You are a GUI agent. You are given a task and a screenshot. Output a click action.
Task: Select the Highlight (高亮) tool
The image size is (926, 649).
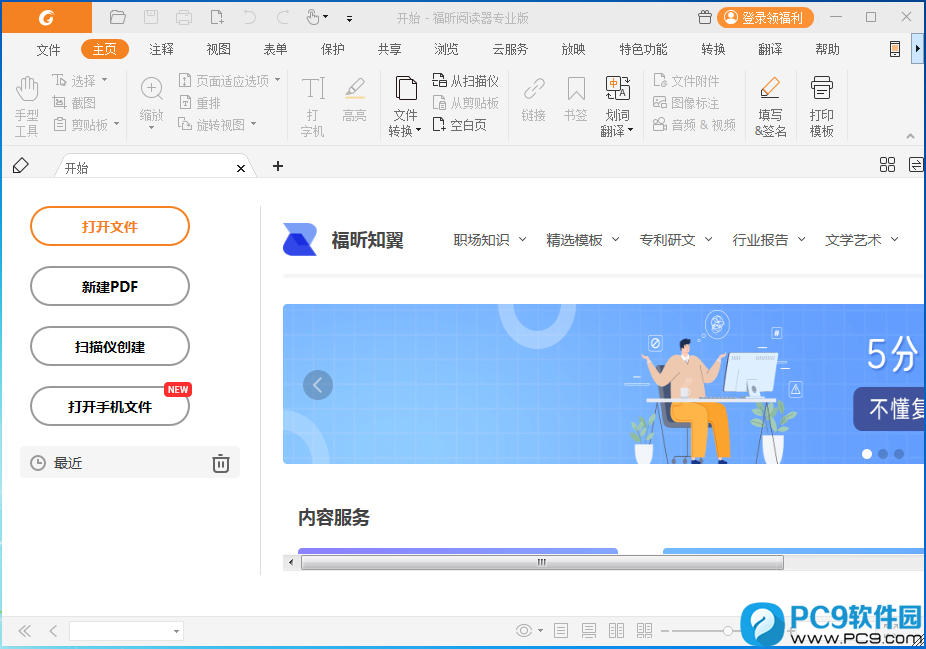click(x=354, y=100)
